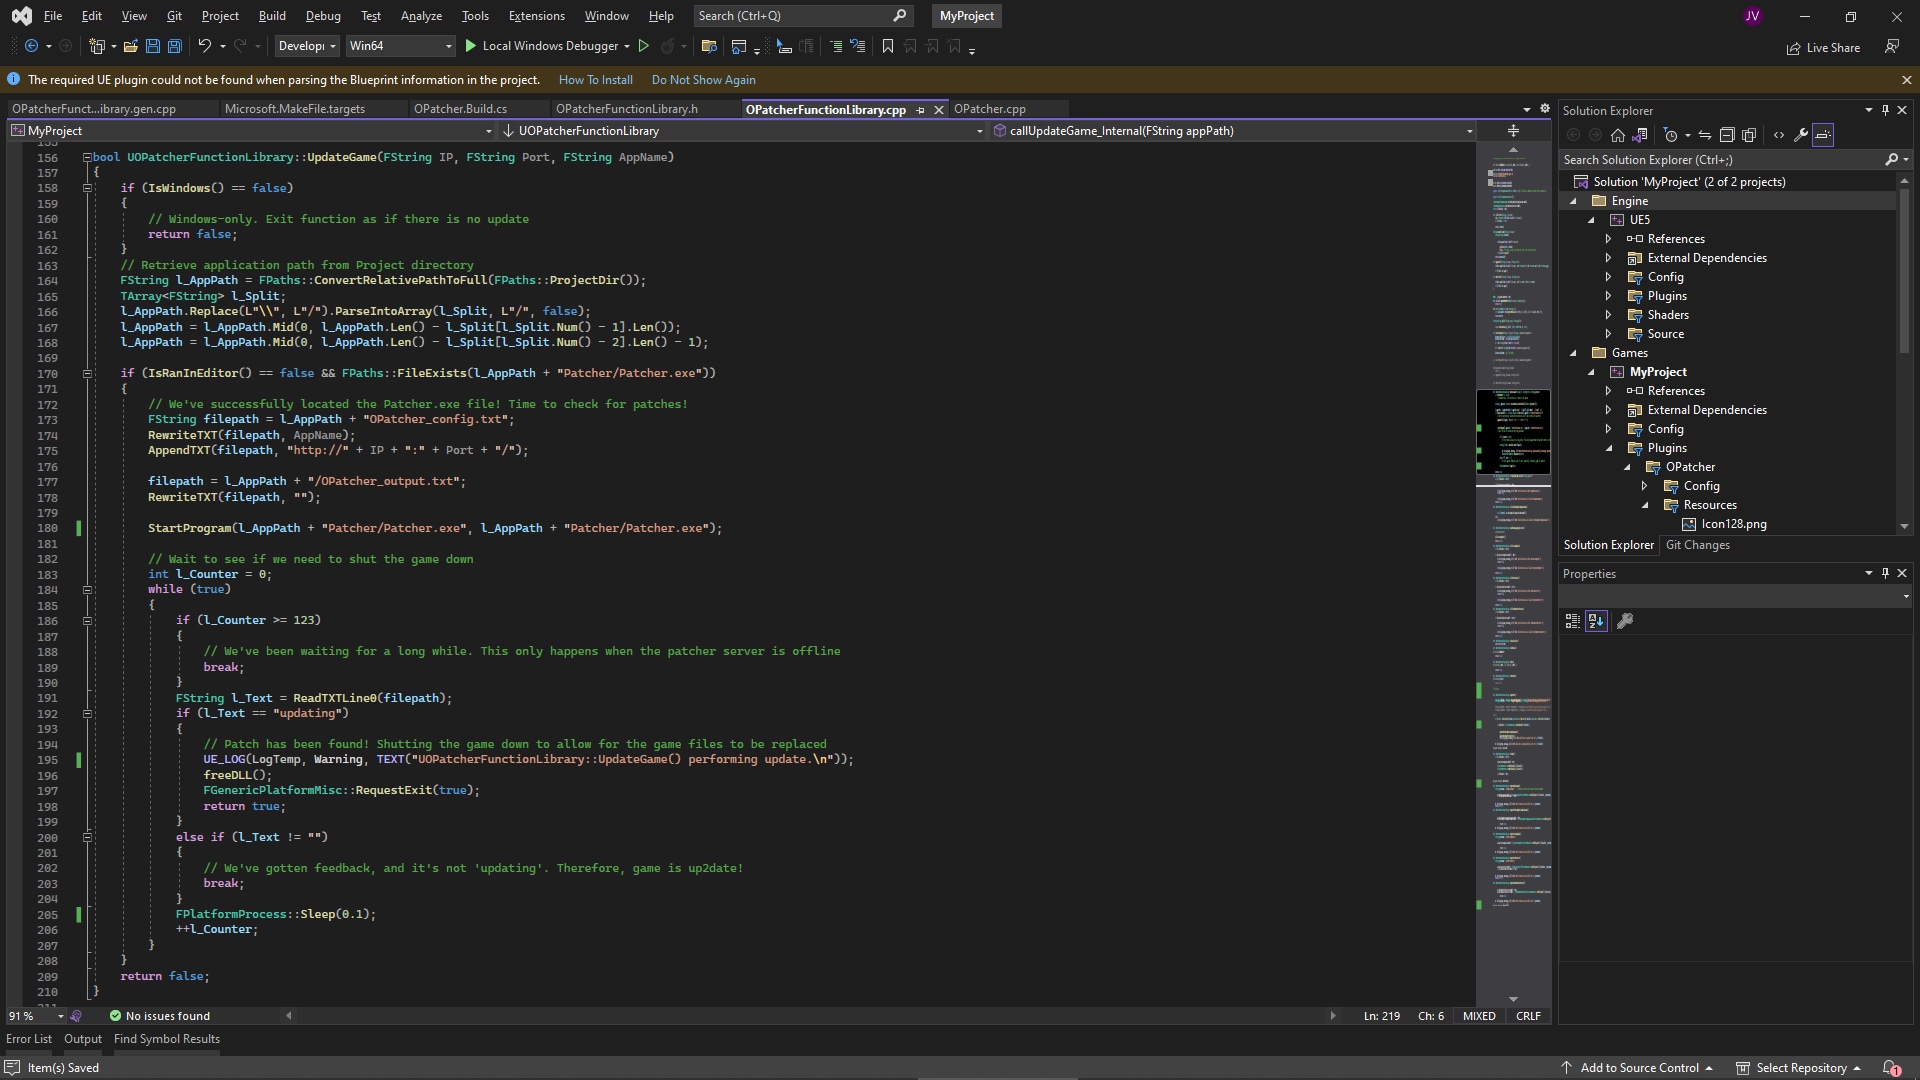This screenshot has width=1920, height=1080.
Task: Open the Git Changes window icon
Action: [1698, 545]
